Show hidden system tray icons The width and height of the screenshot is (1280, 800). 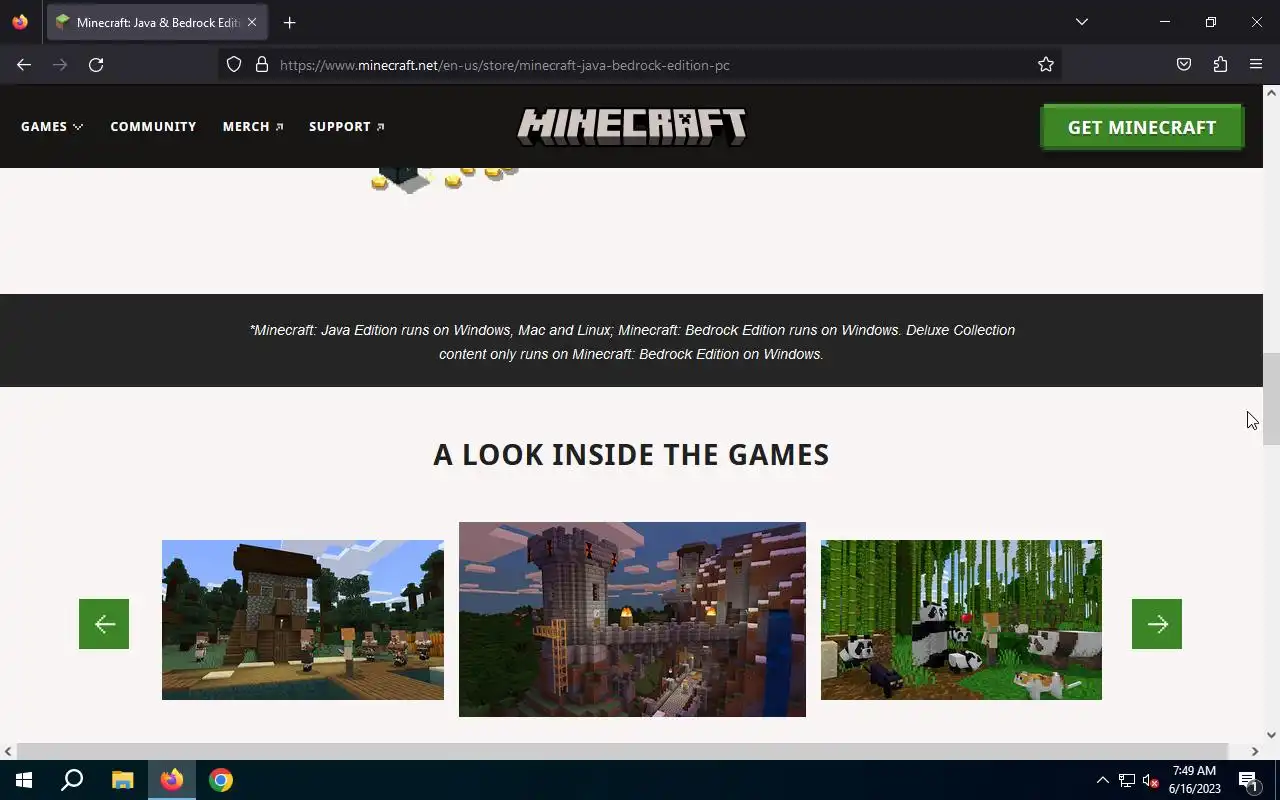tap(1102, 780)
